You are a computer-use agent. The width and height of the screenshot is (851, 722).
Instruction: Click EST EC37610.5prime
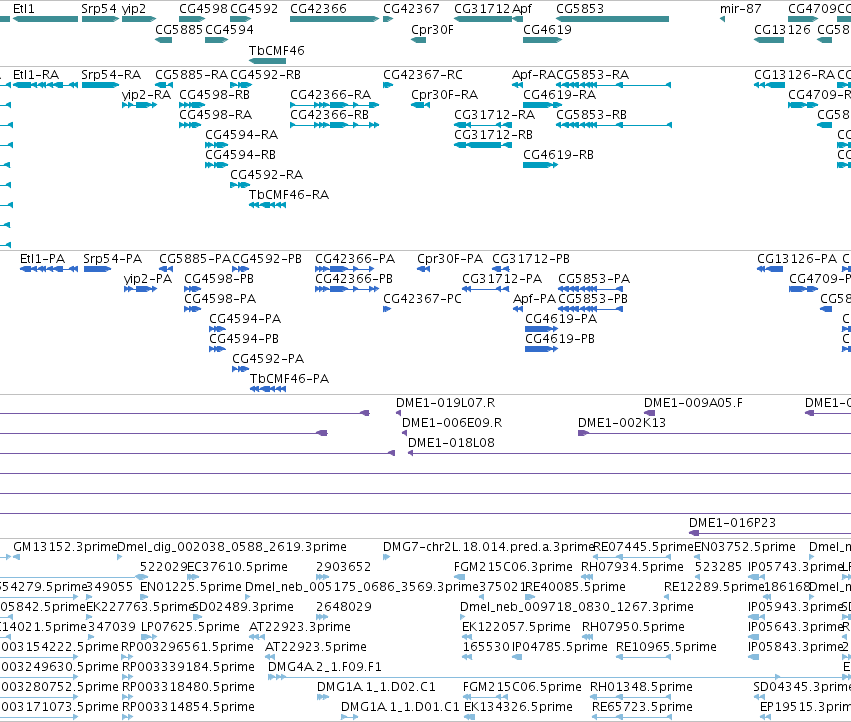193,577
